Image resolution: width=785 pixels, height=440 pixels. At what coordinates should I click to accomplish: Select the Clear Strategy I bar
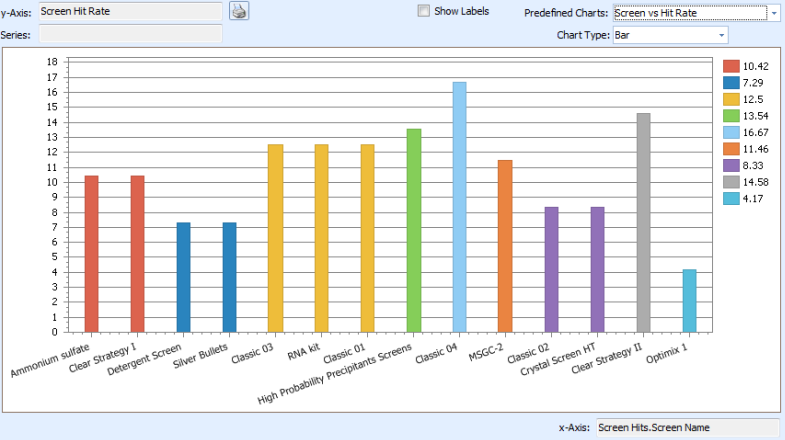pos(138,254)
